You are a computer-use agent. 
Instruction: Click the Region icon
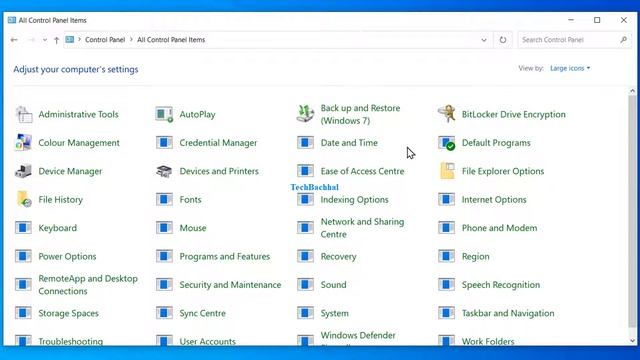pyautogui.click(x=447, y=256)
